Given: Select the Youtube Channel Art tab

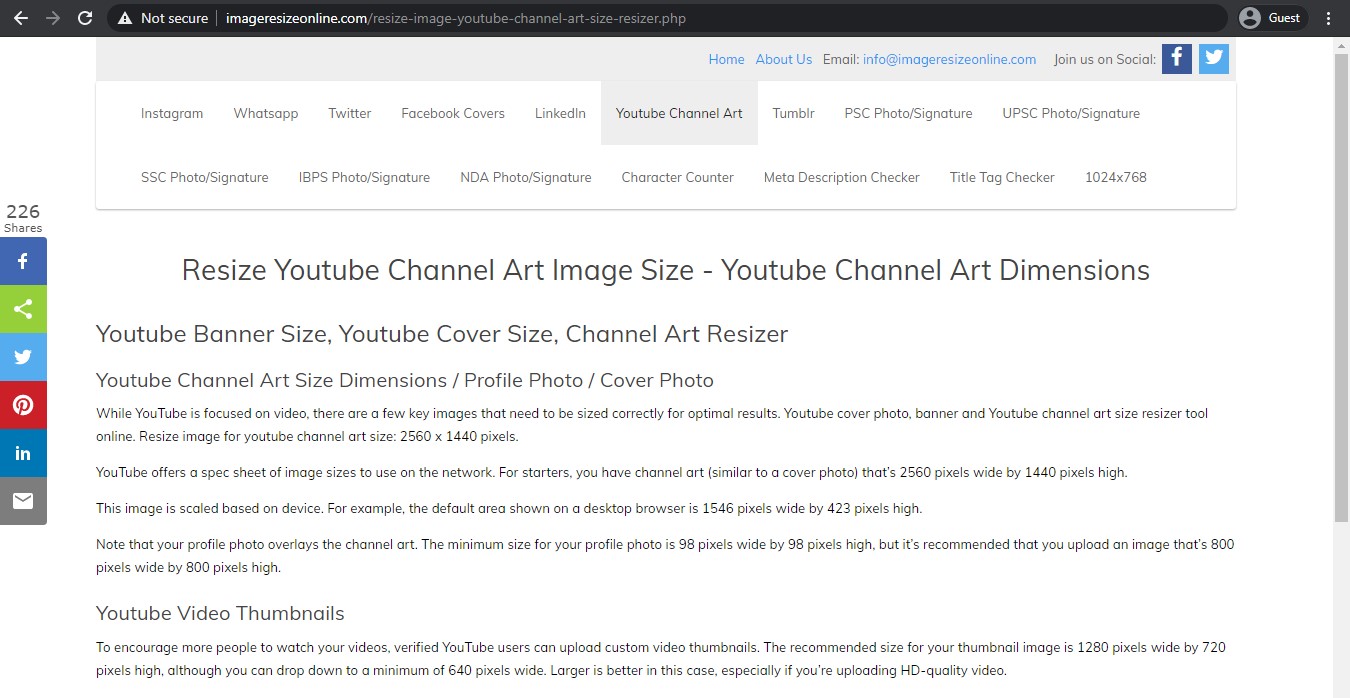Looking at the screenshot, I should pyautogui.click(x=679, y=113).
